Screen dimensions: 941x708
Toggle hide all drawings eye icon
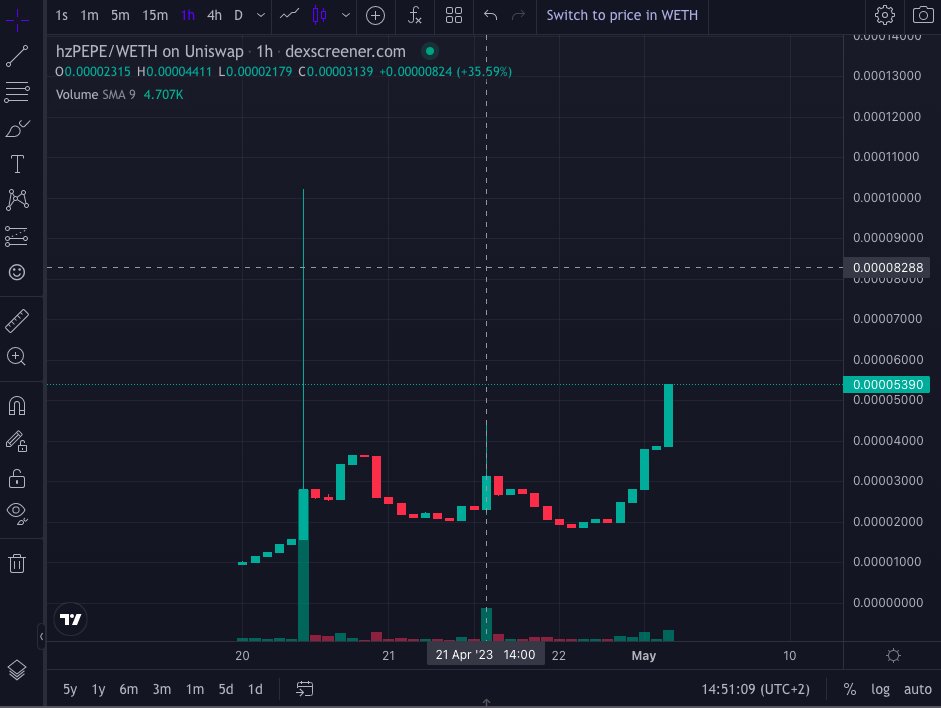point(17,514)
